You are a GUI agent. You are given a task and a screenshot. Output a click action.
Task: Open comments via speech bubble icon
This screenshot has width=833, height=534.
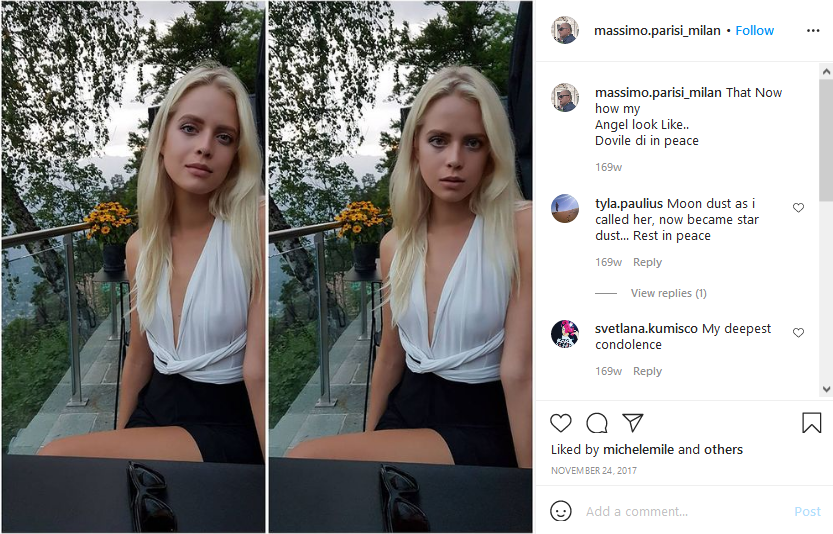(x=597, y=423)
